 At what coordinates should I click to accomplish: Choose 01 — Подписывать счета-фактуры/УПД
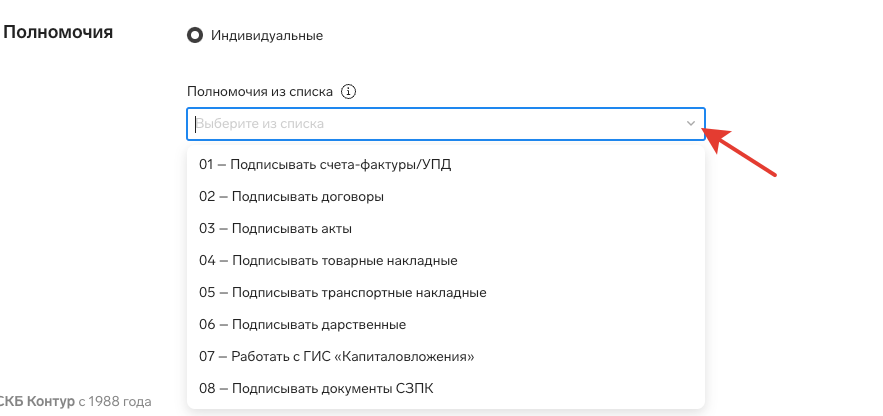click(325, 164)
